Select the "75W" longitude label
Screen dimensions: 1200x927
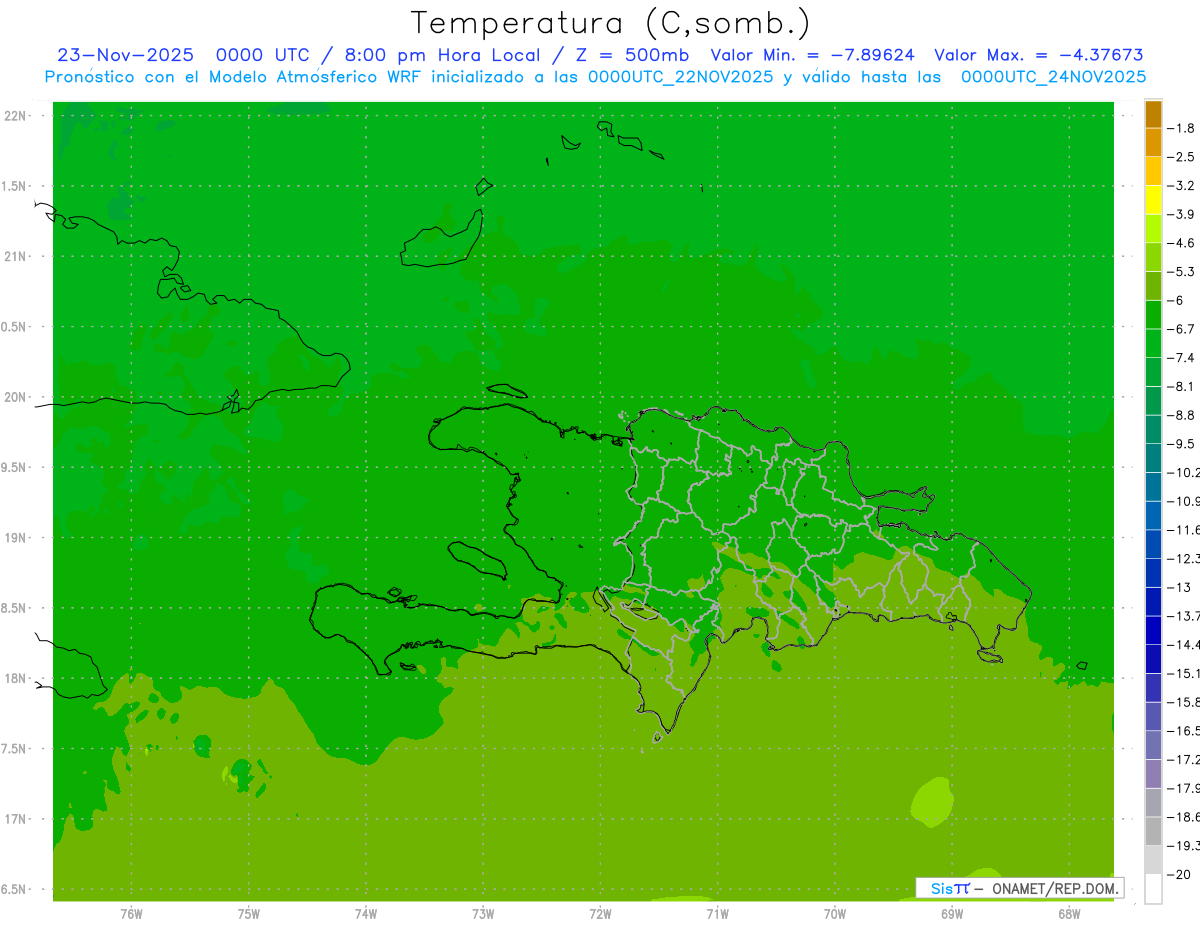point(248,914)
